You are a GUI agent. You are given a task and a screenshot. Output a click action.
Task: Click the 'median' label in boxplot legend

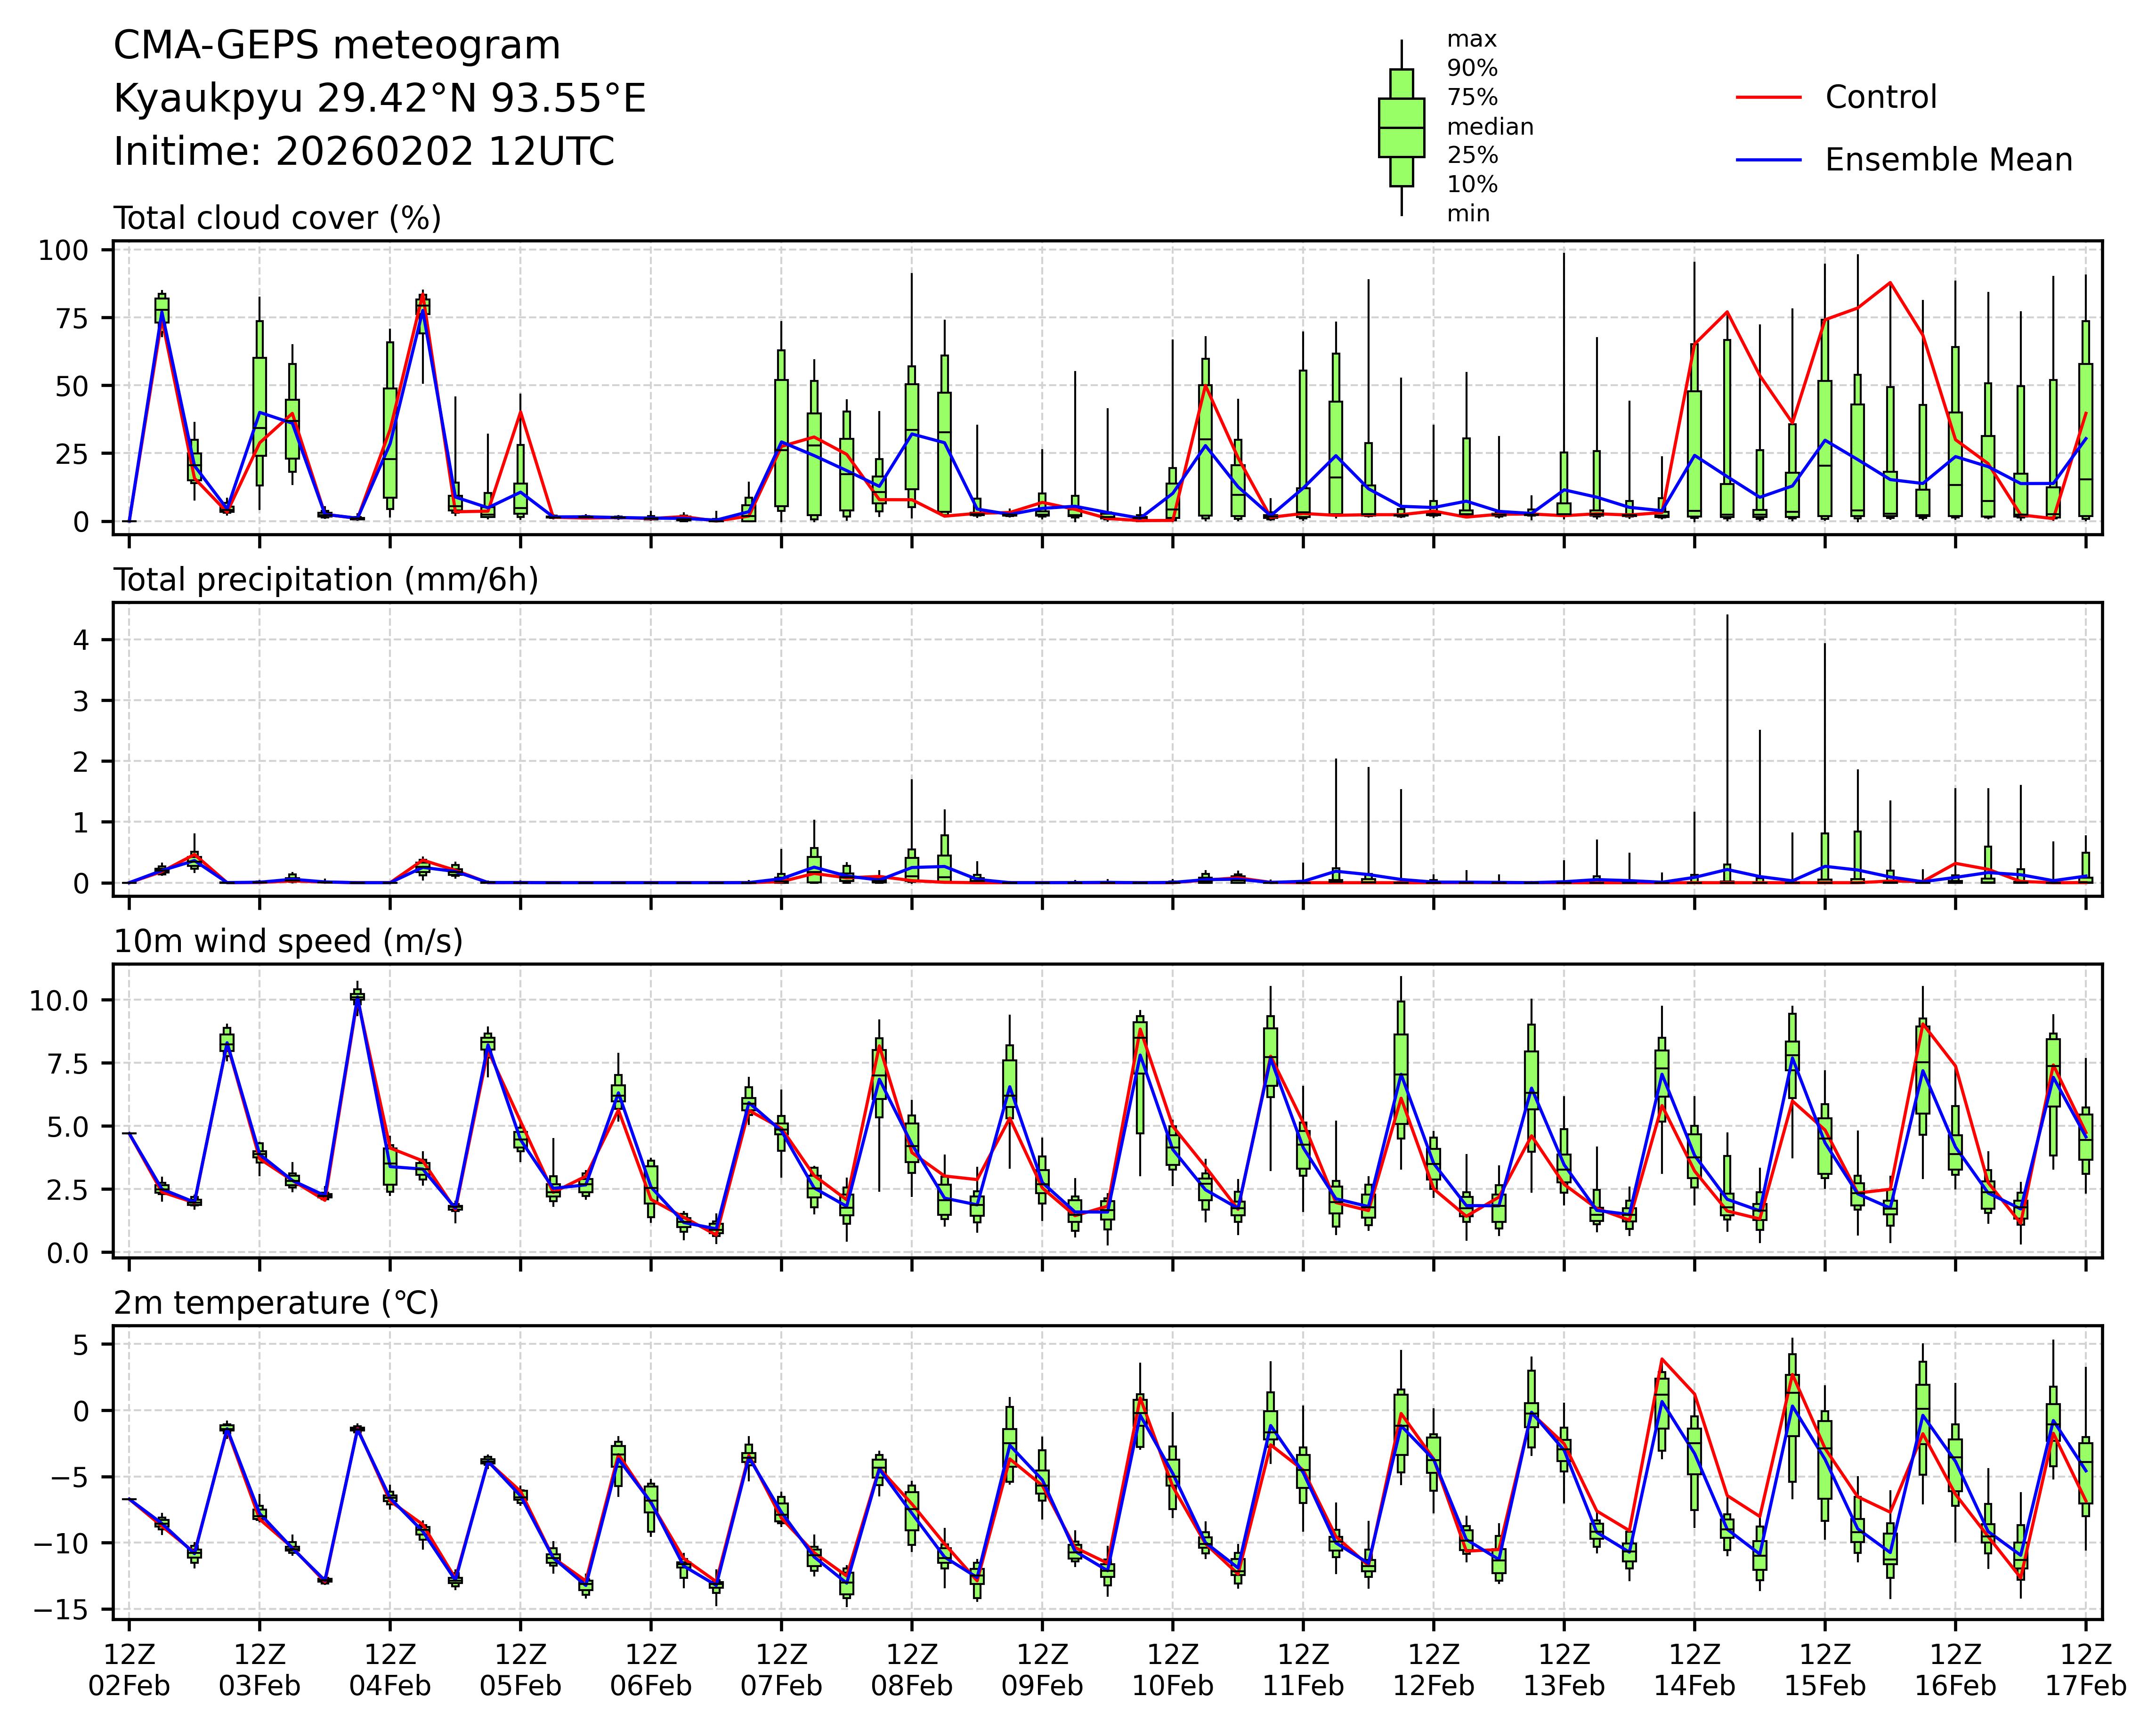coord(1490,127)
